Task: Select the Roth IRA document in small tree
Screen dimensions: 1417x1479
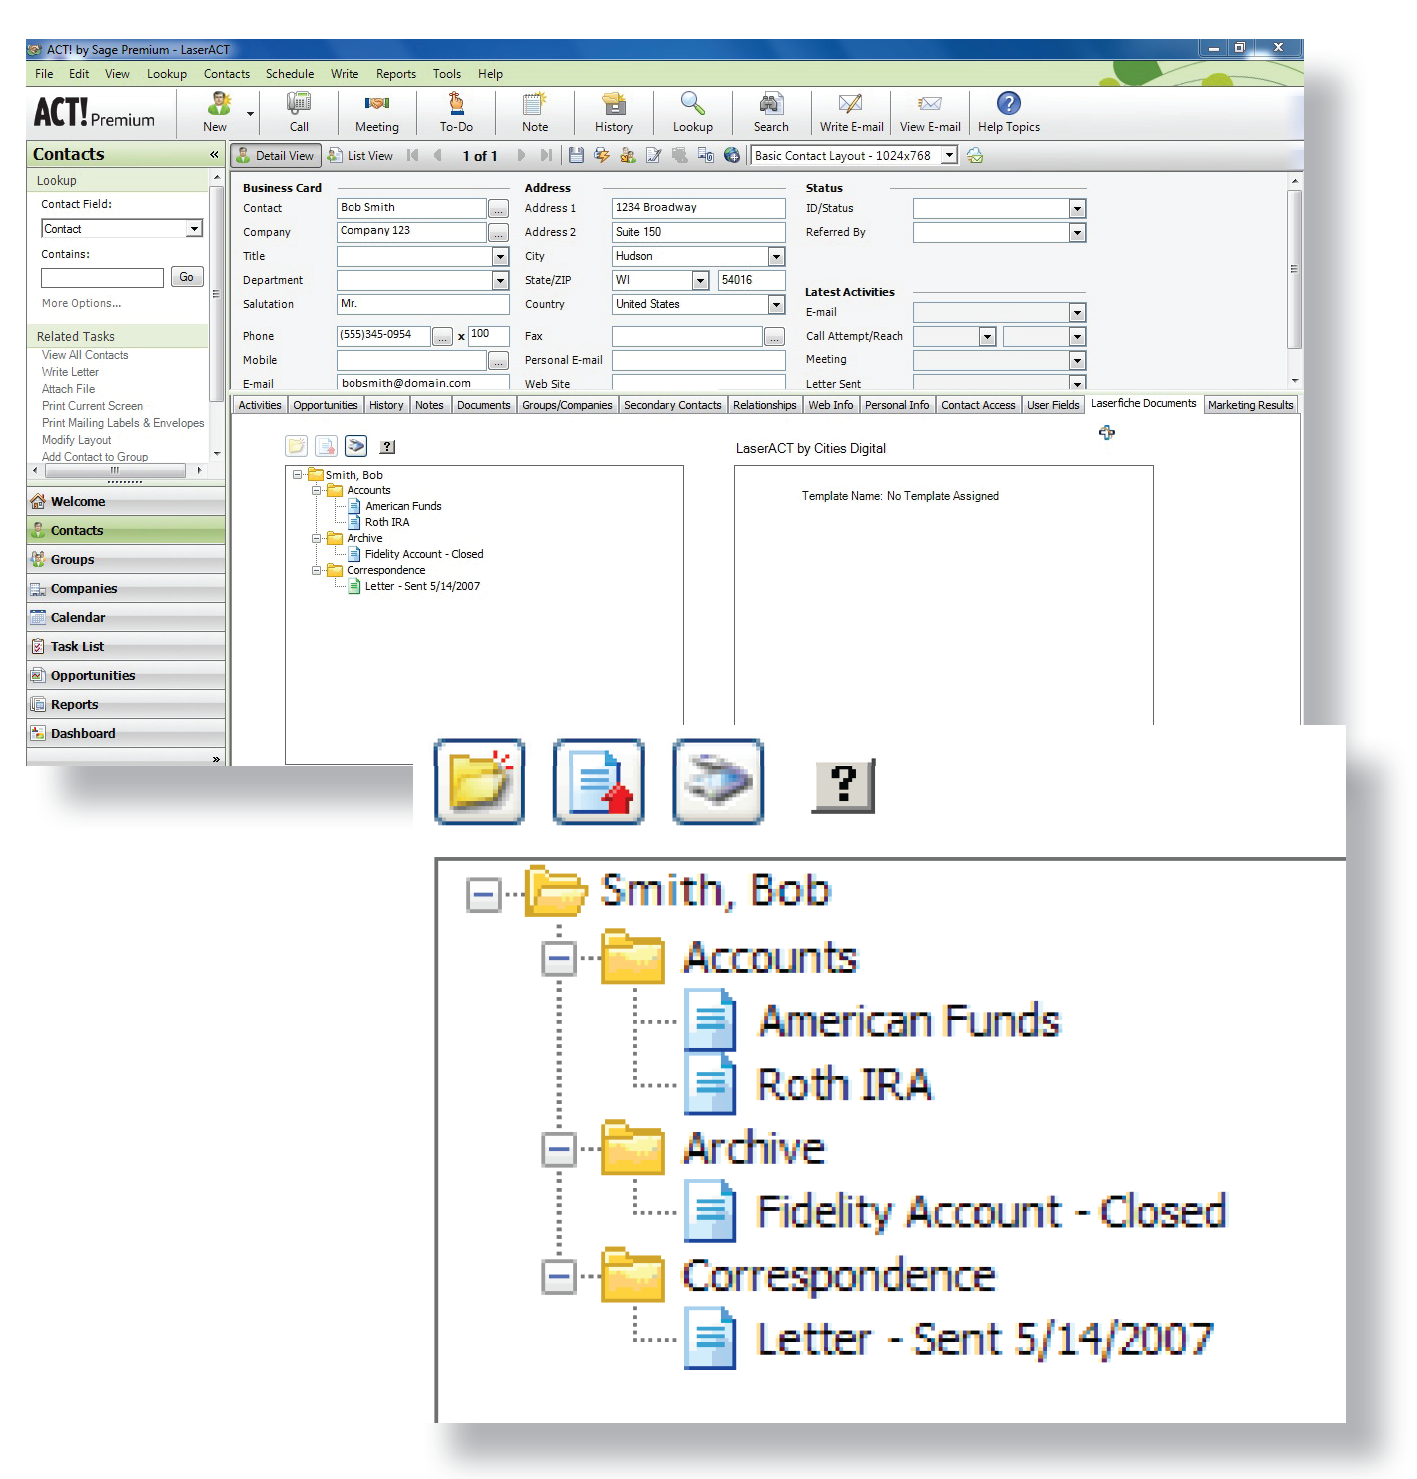Action: coord(386,522)
